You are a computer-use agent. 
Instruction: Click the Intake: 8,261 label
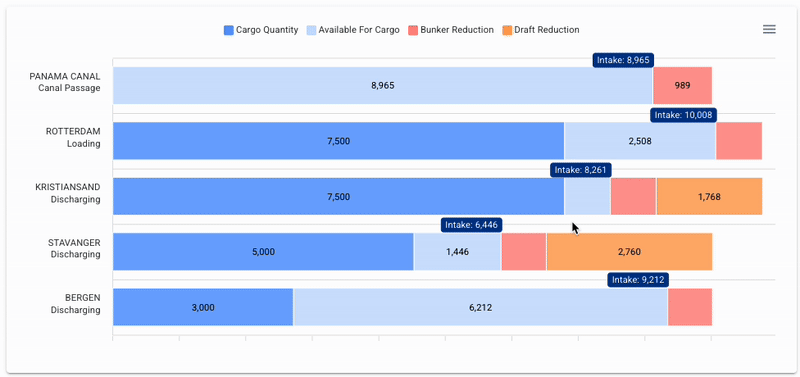tap(581, 170)
